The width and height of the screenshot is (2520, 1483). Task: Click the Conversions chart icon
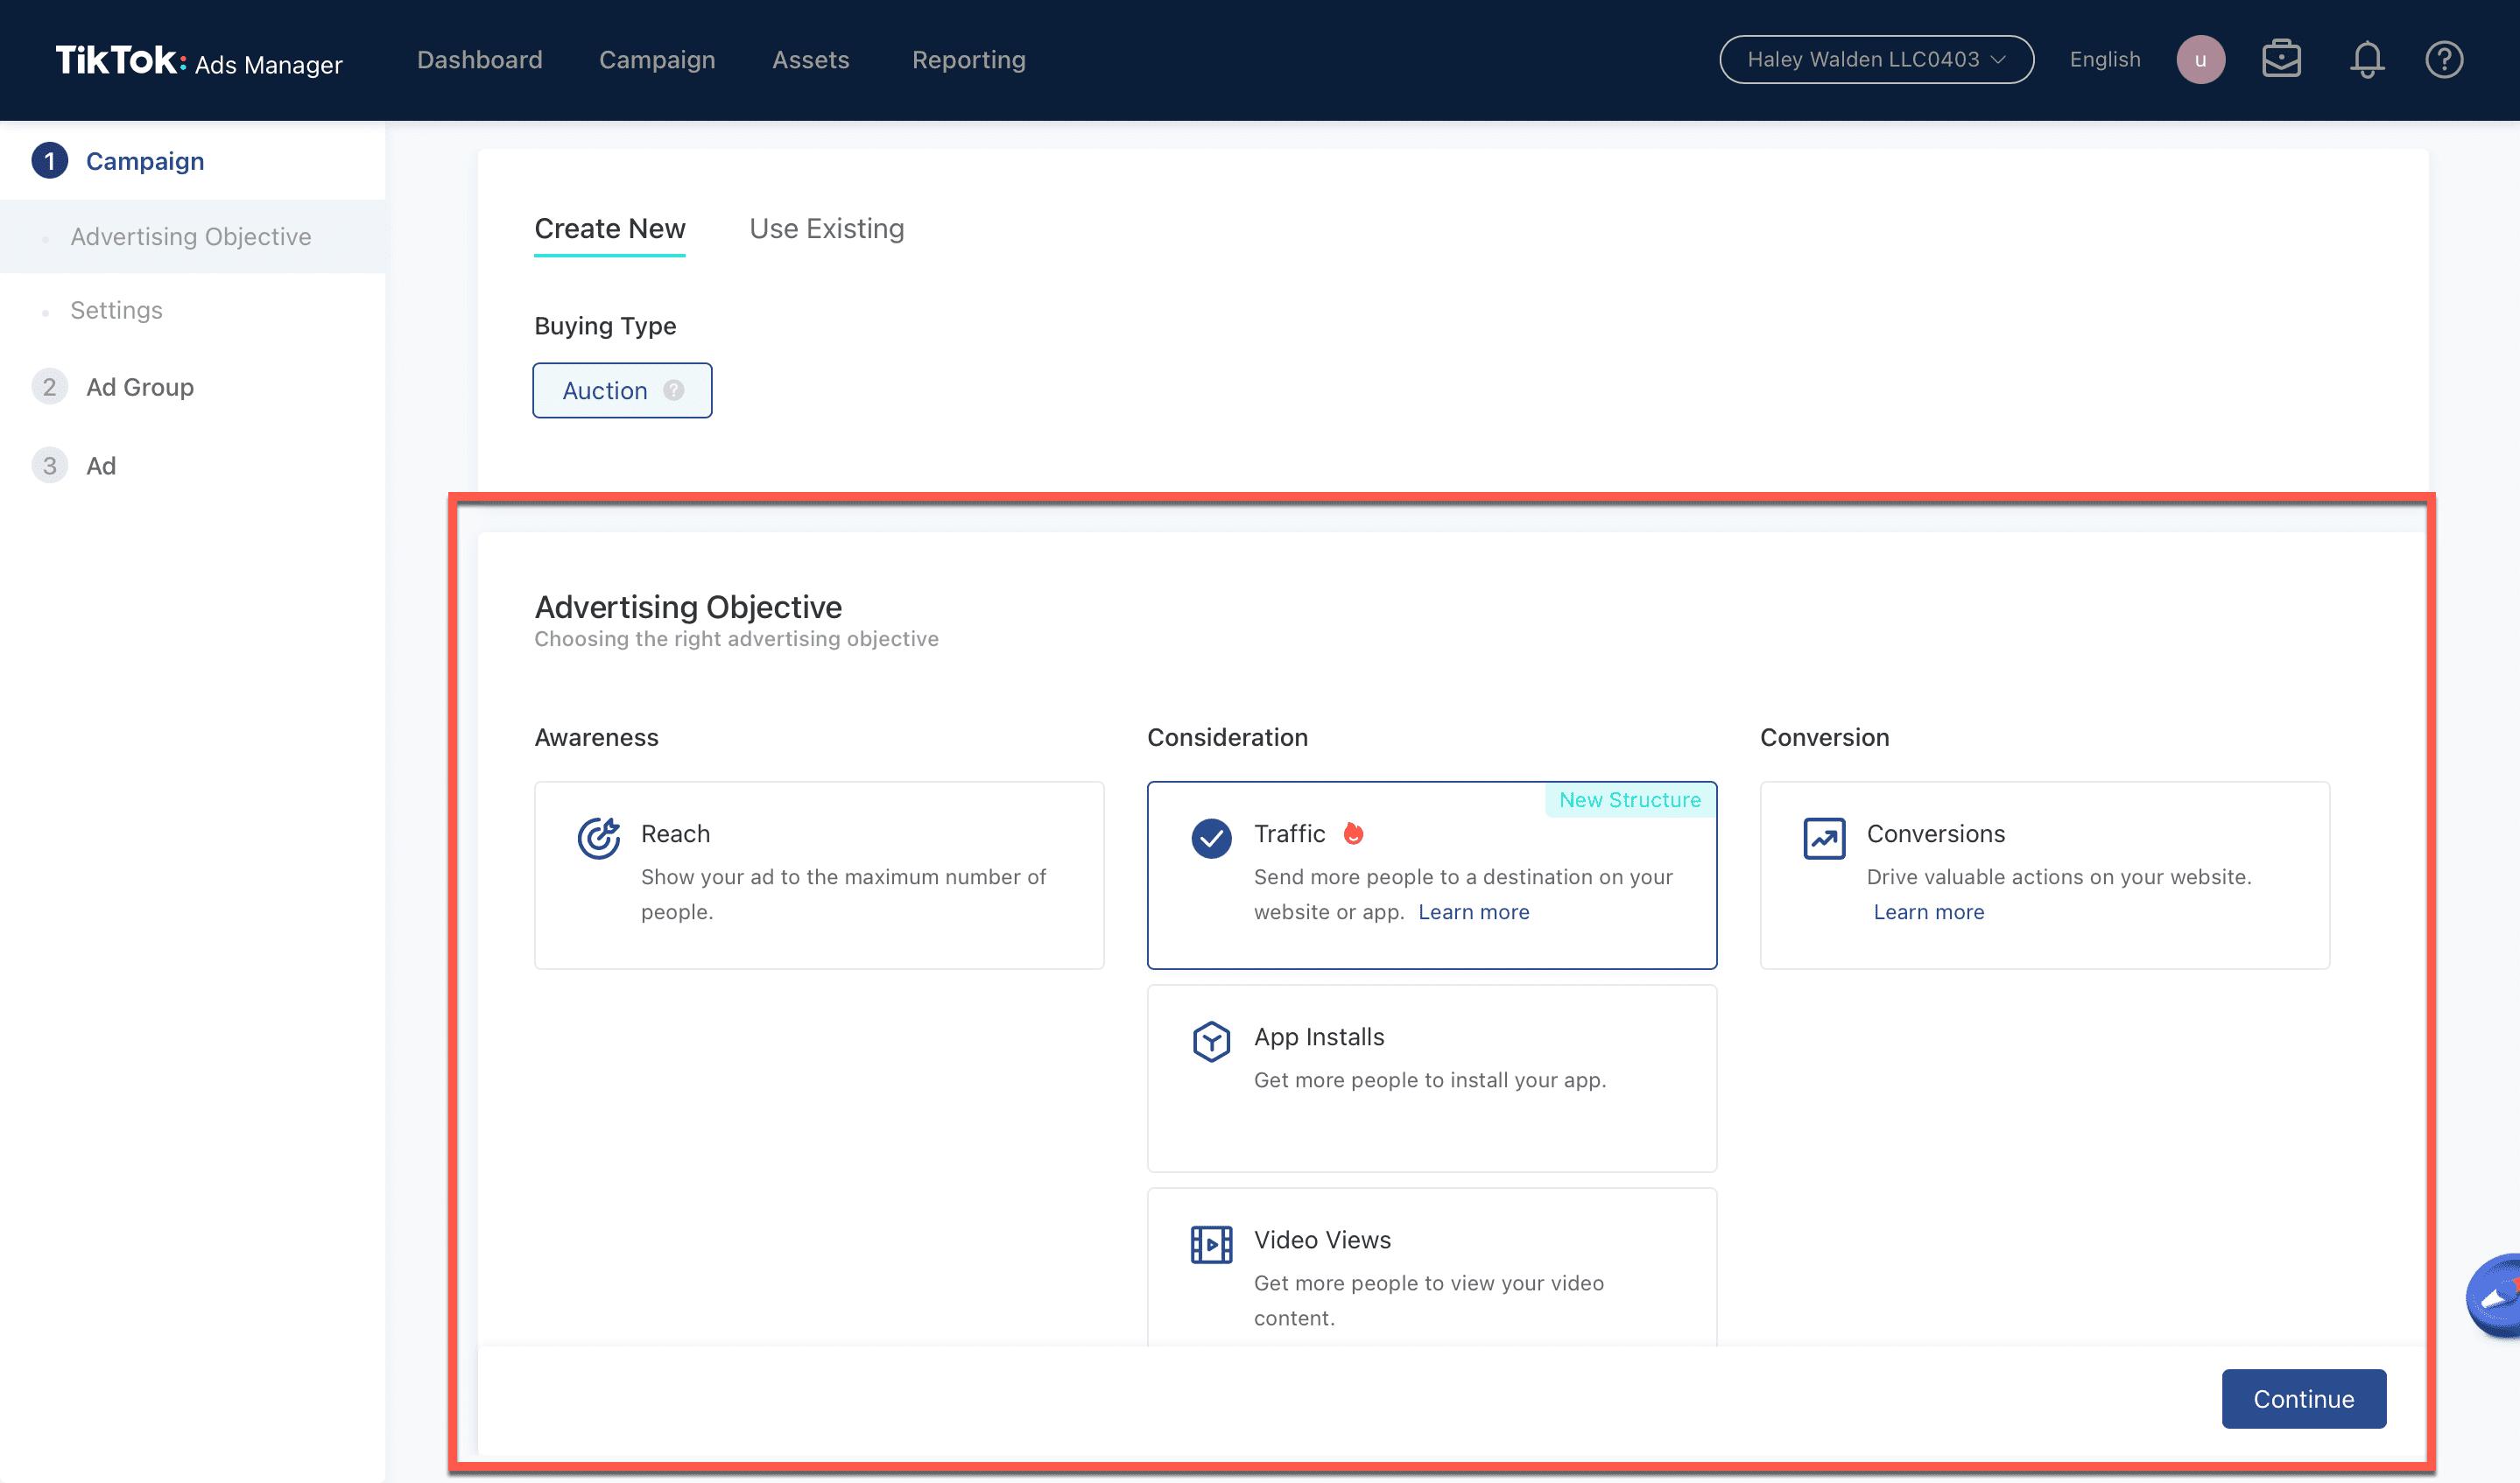pos(1823,838)
